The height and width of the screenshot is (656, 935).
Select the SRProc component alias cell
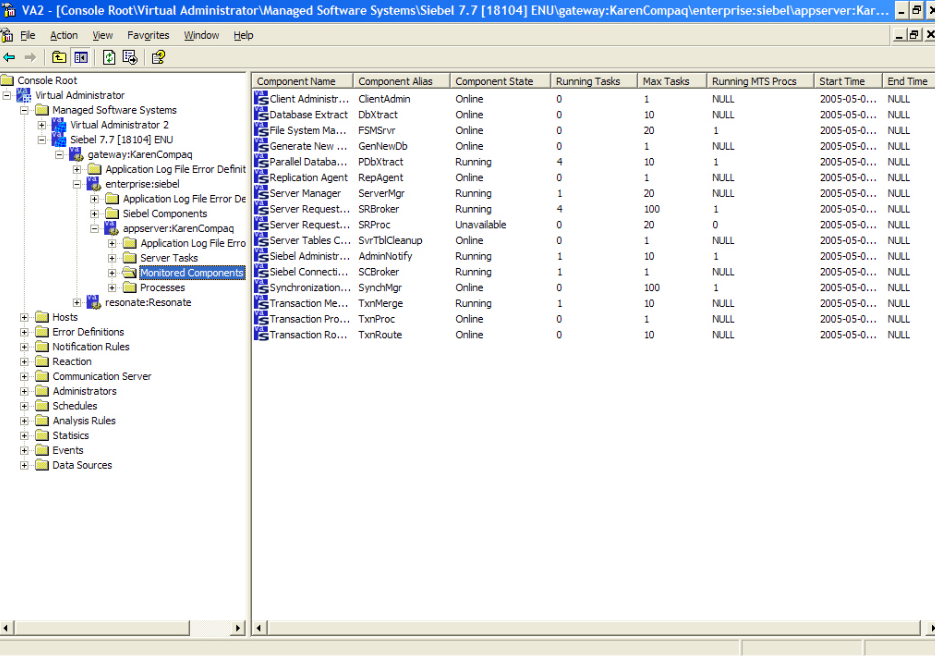[374, 225]
